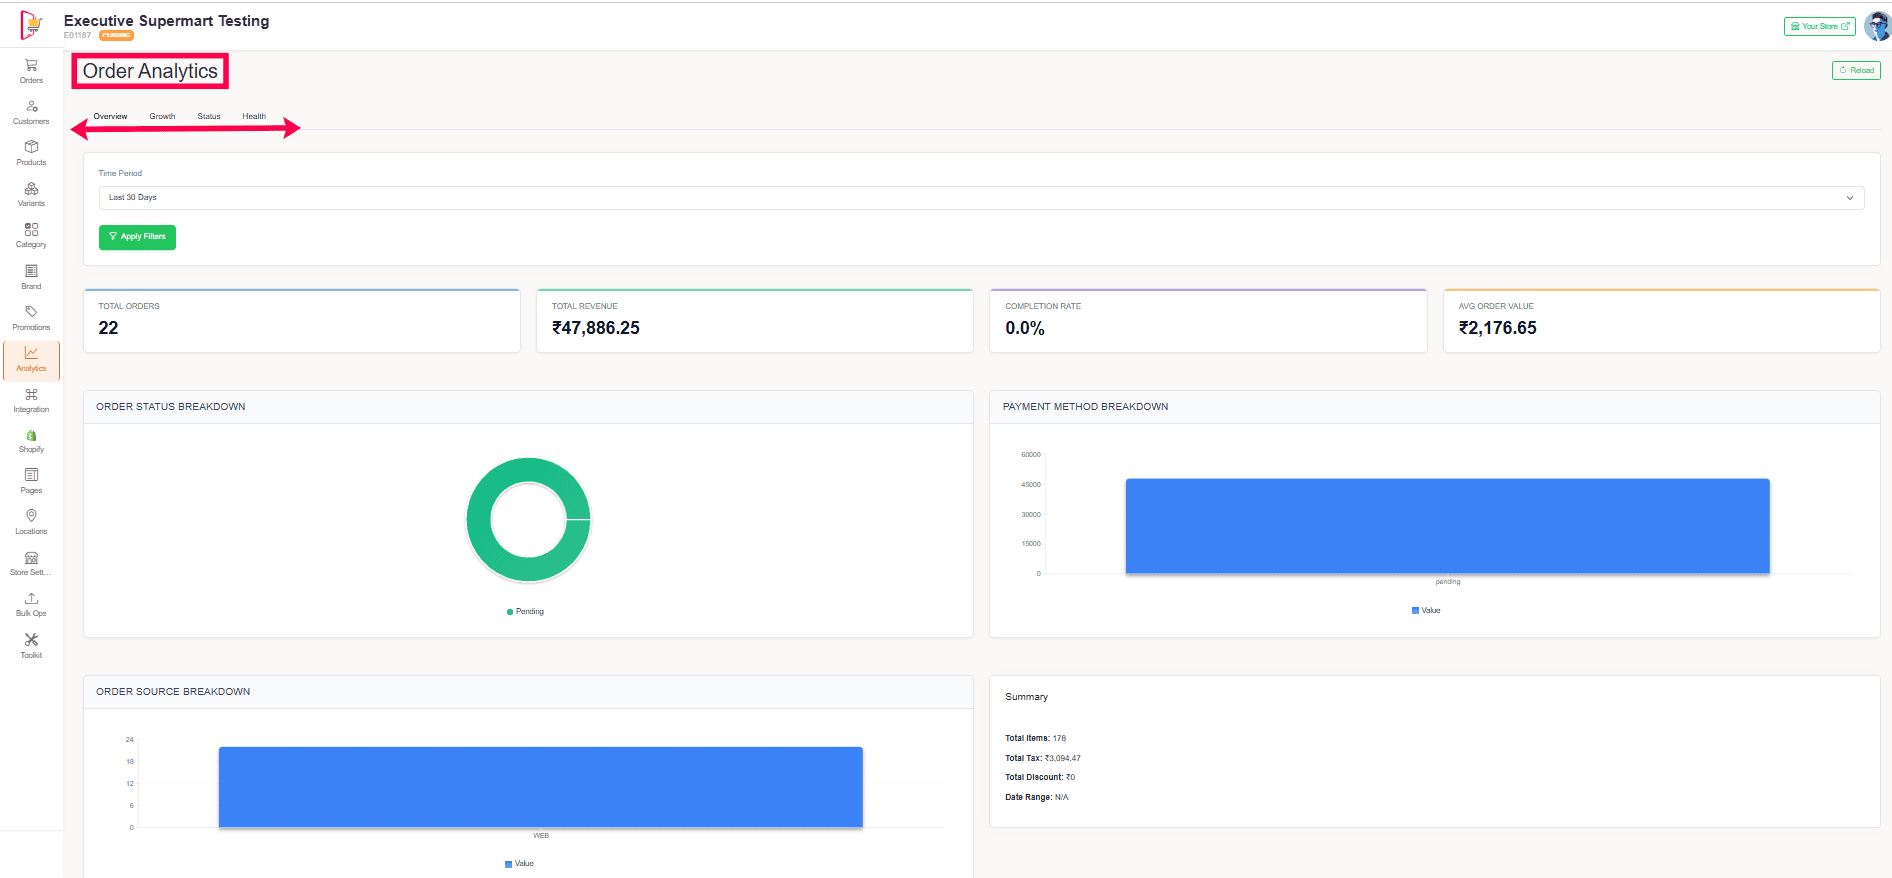Click the dropdown chevron for Last 30 Days
Viewport: 1892px width, 878px height.
[1849, 198]
